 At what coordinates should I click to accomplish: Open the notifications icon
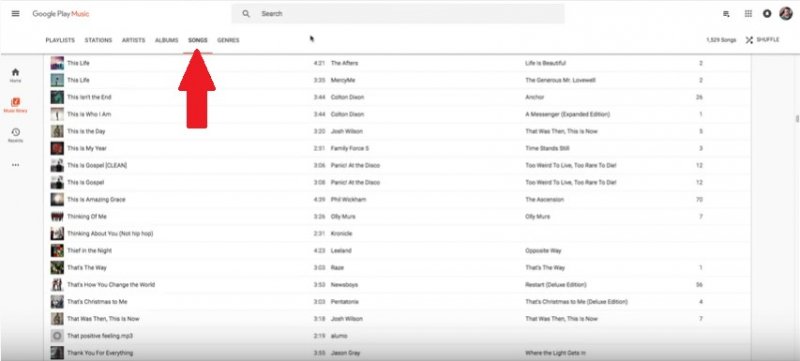point(767,14)
